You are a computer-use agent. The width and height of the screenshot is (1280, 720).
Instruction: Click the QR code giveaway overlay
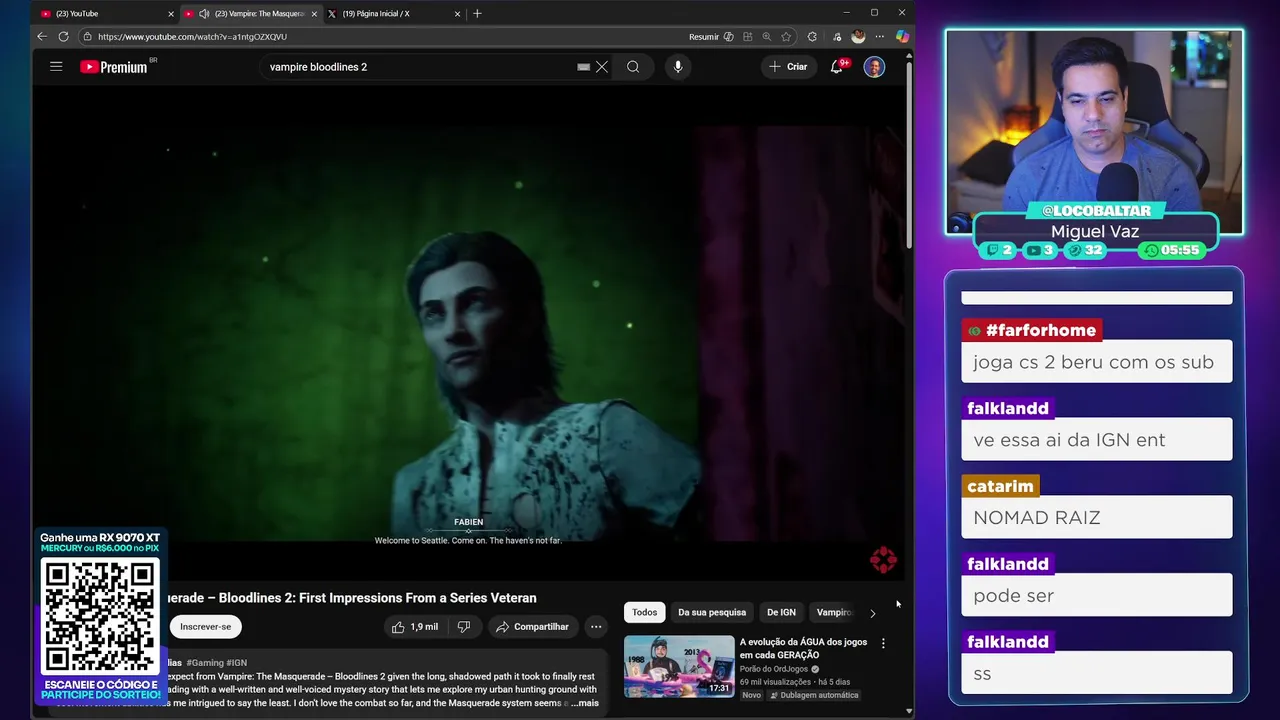(x=100, y=616)
